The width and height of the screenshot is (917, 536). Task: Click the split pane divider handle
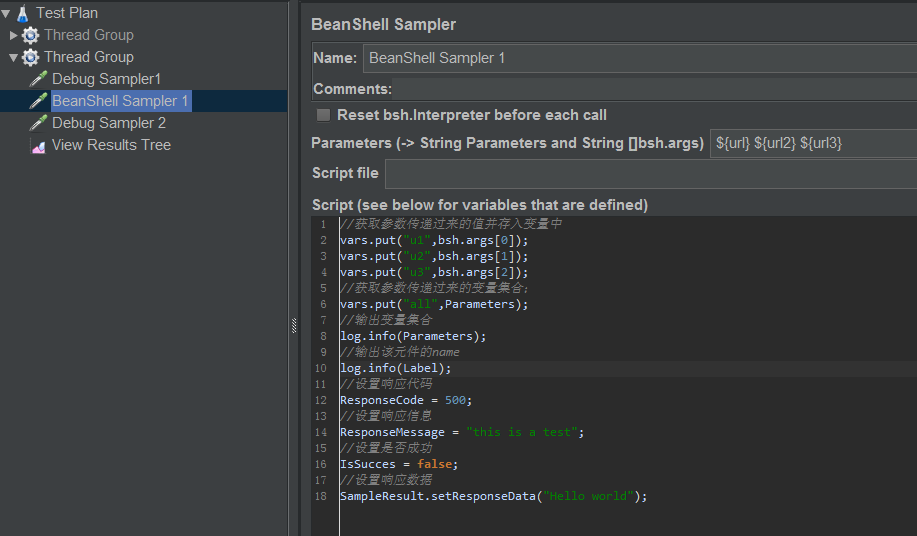(294, 325)
